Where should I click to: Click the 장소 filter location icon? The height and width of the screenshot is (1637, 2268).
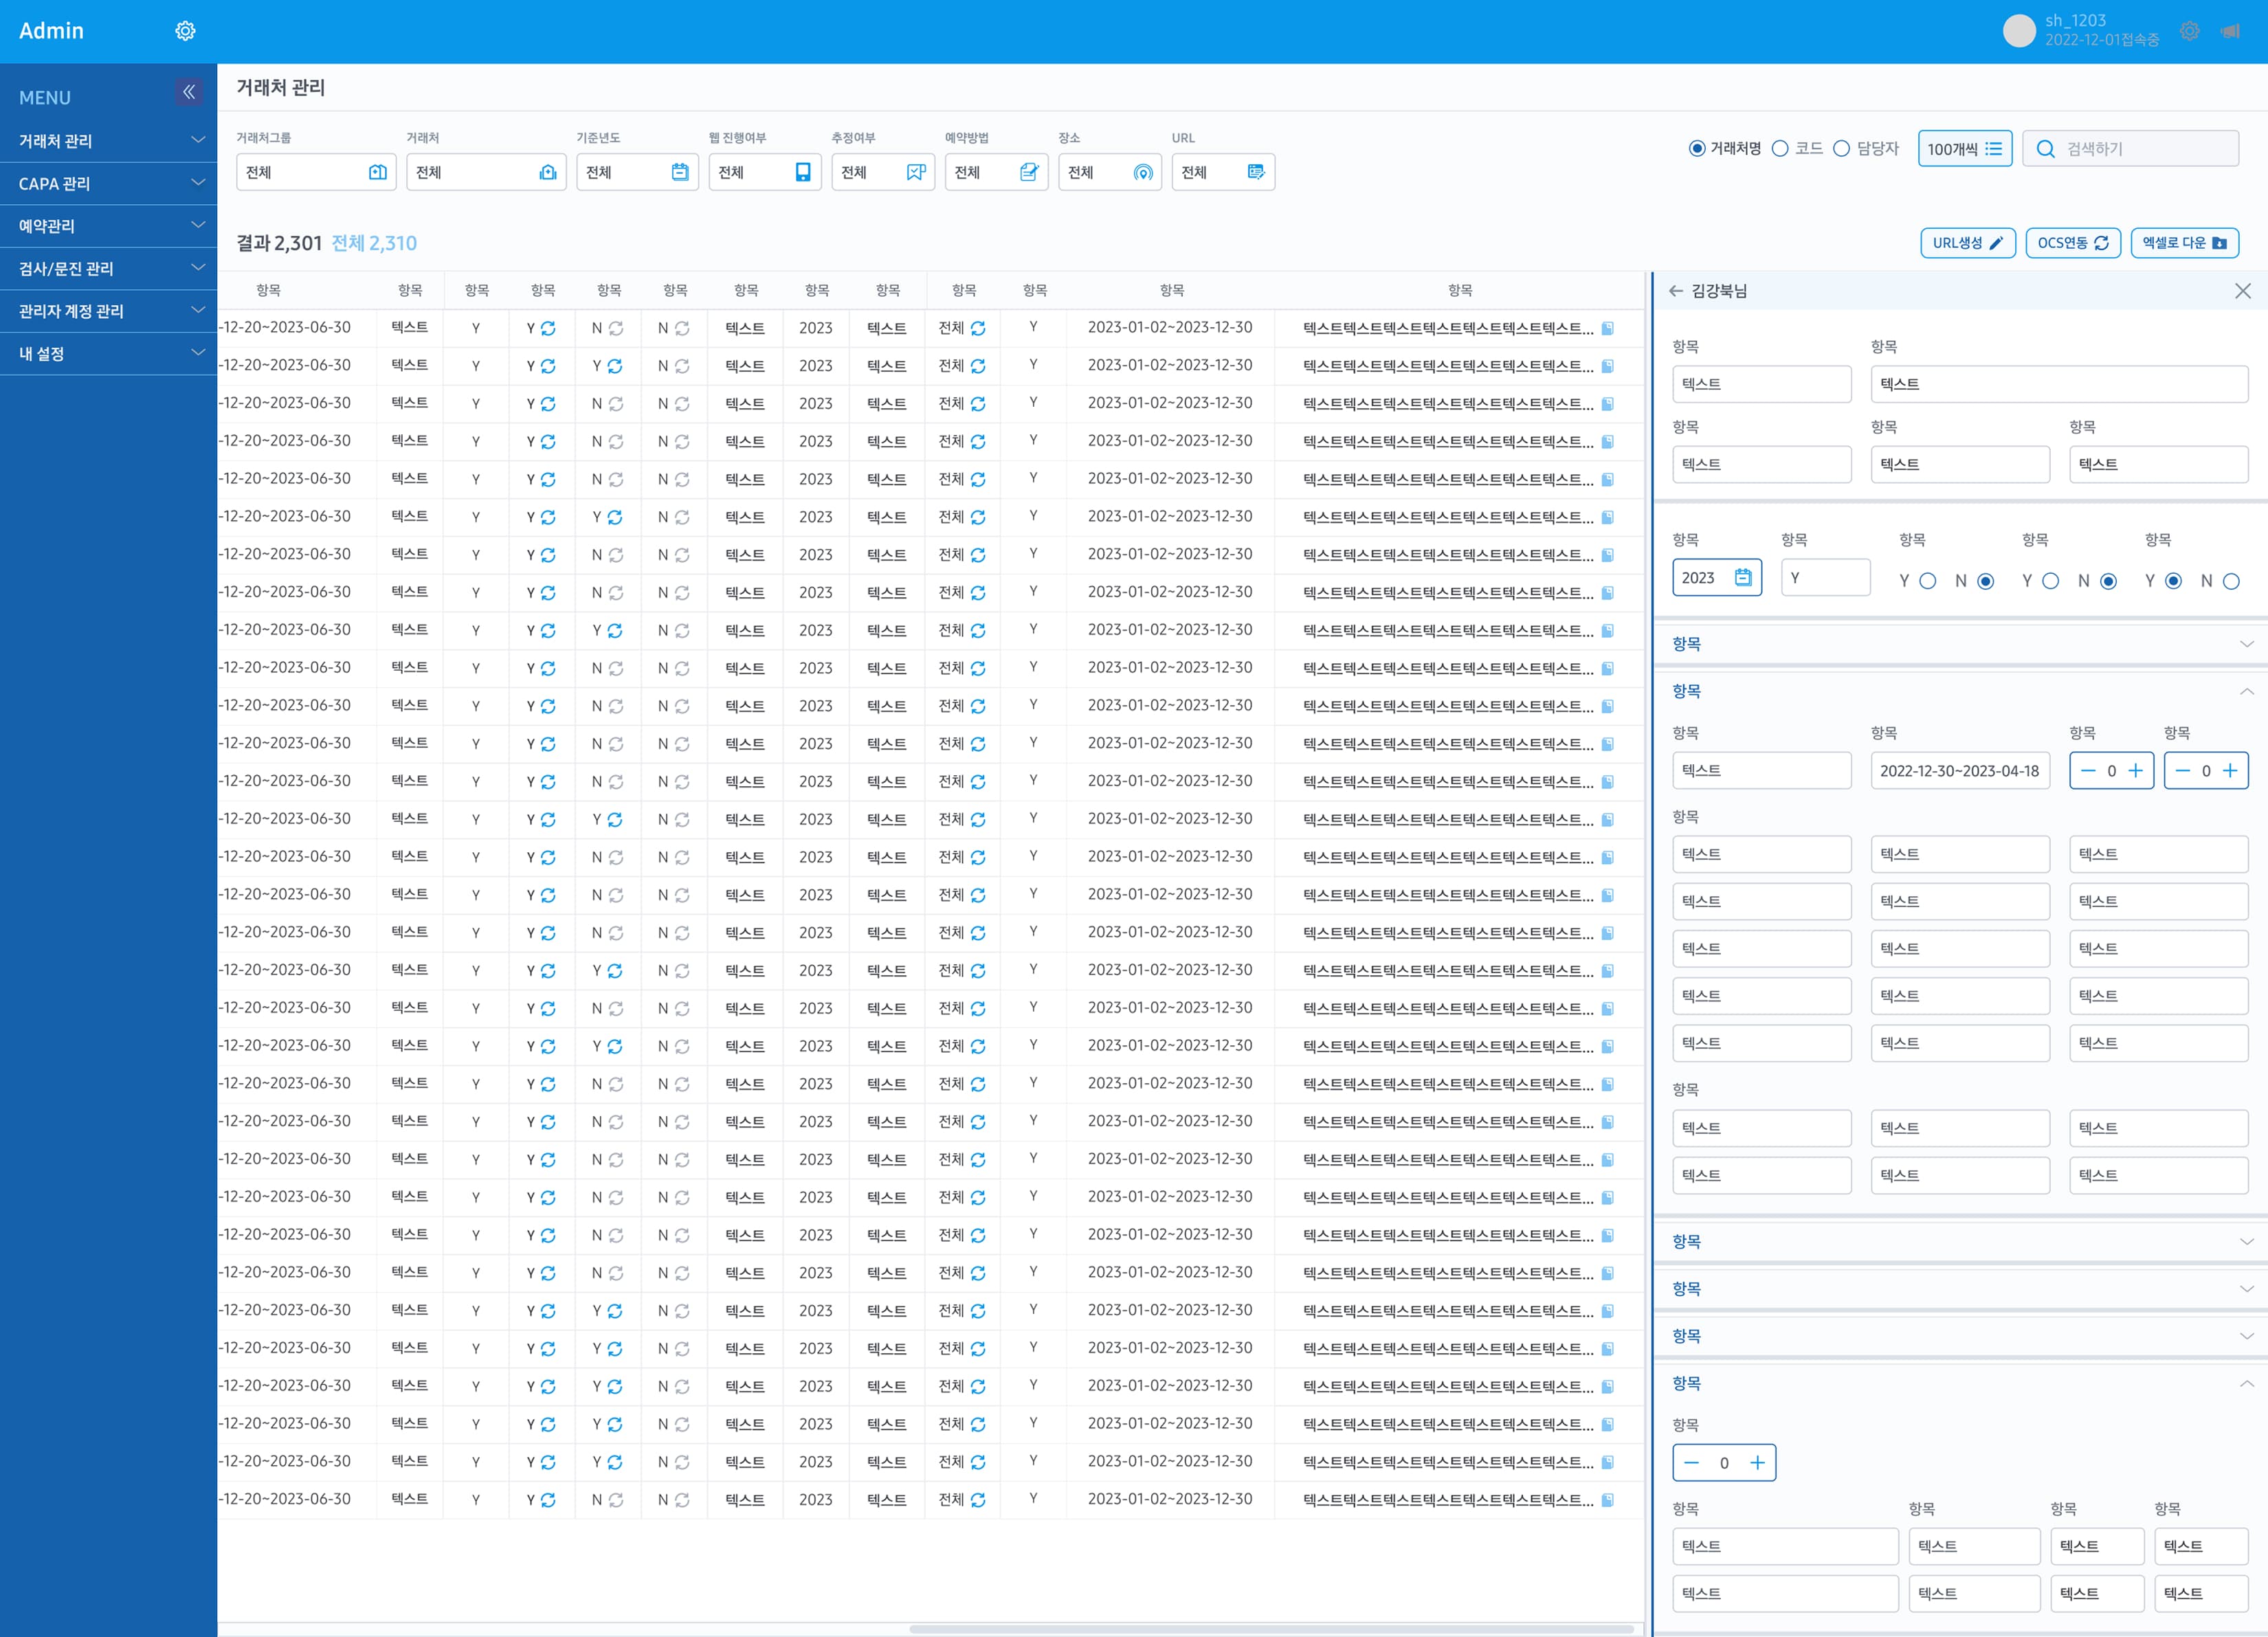click(1143, 173)
